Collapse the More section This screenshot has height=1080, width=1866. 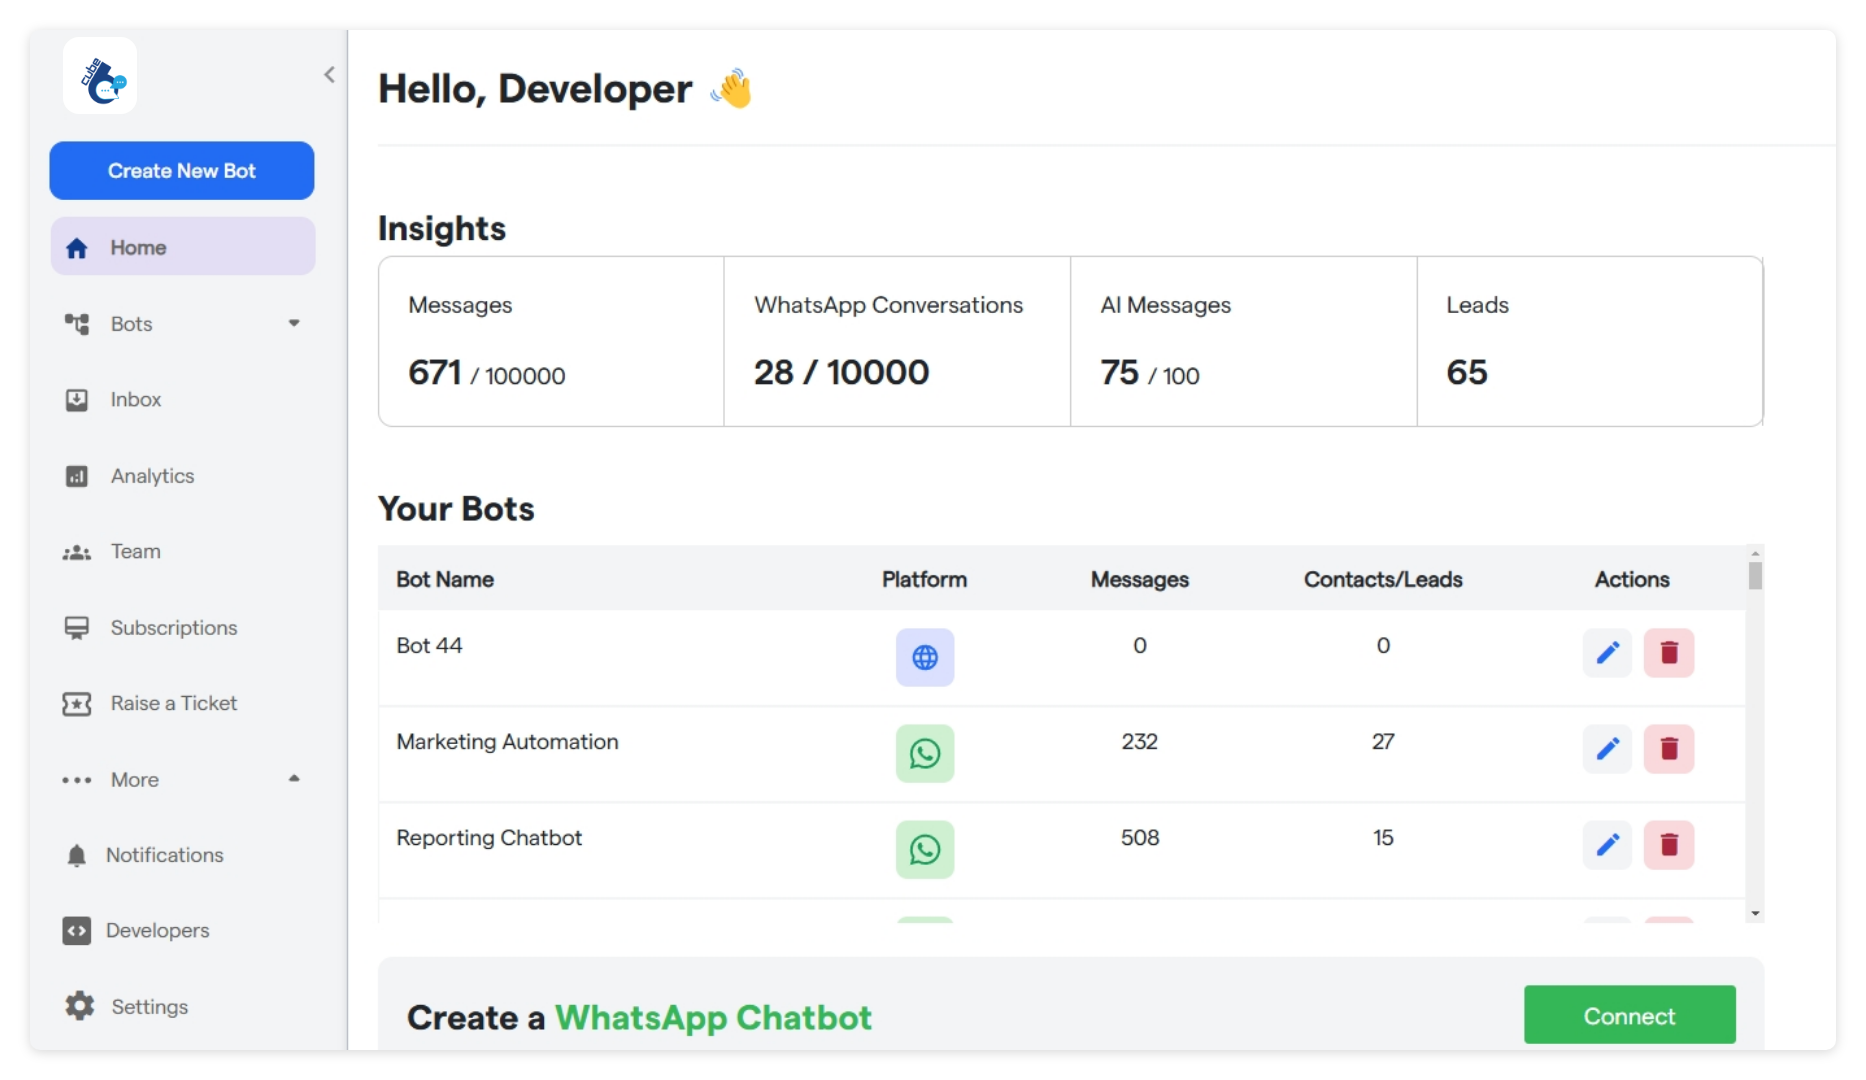click(293, 779)
